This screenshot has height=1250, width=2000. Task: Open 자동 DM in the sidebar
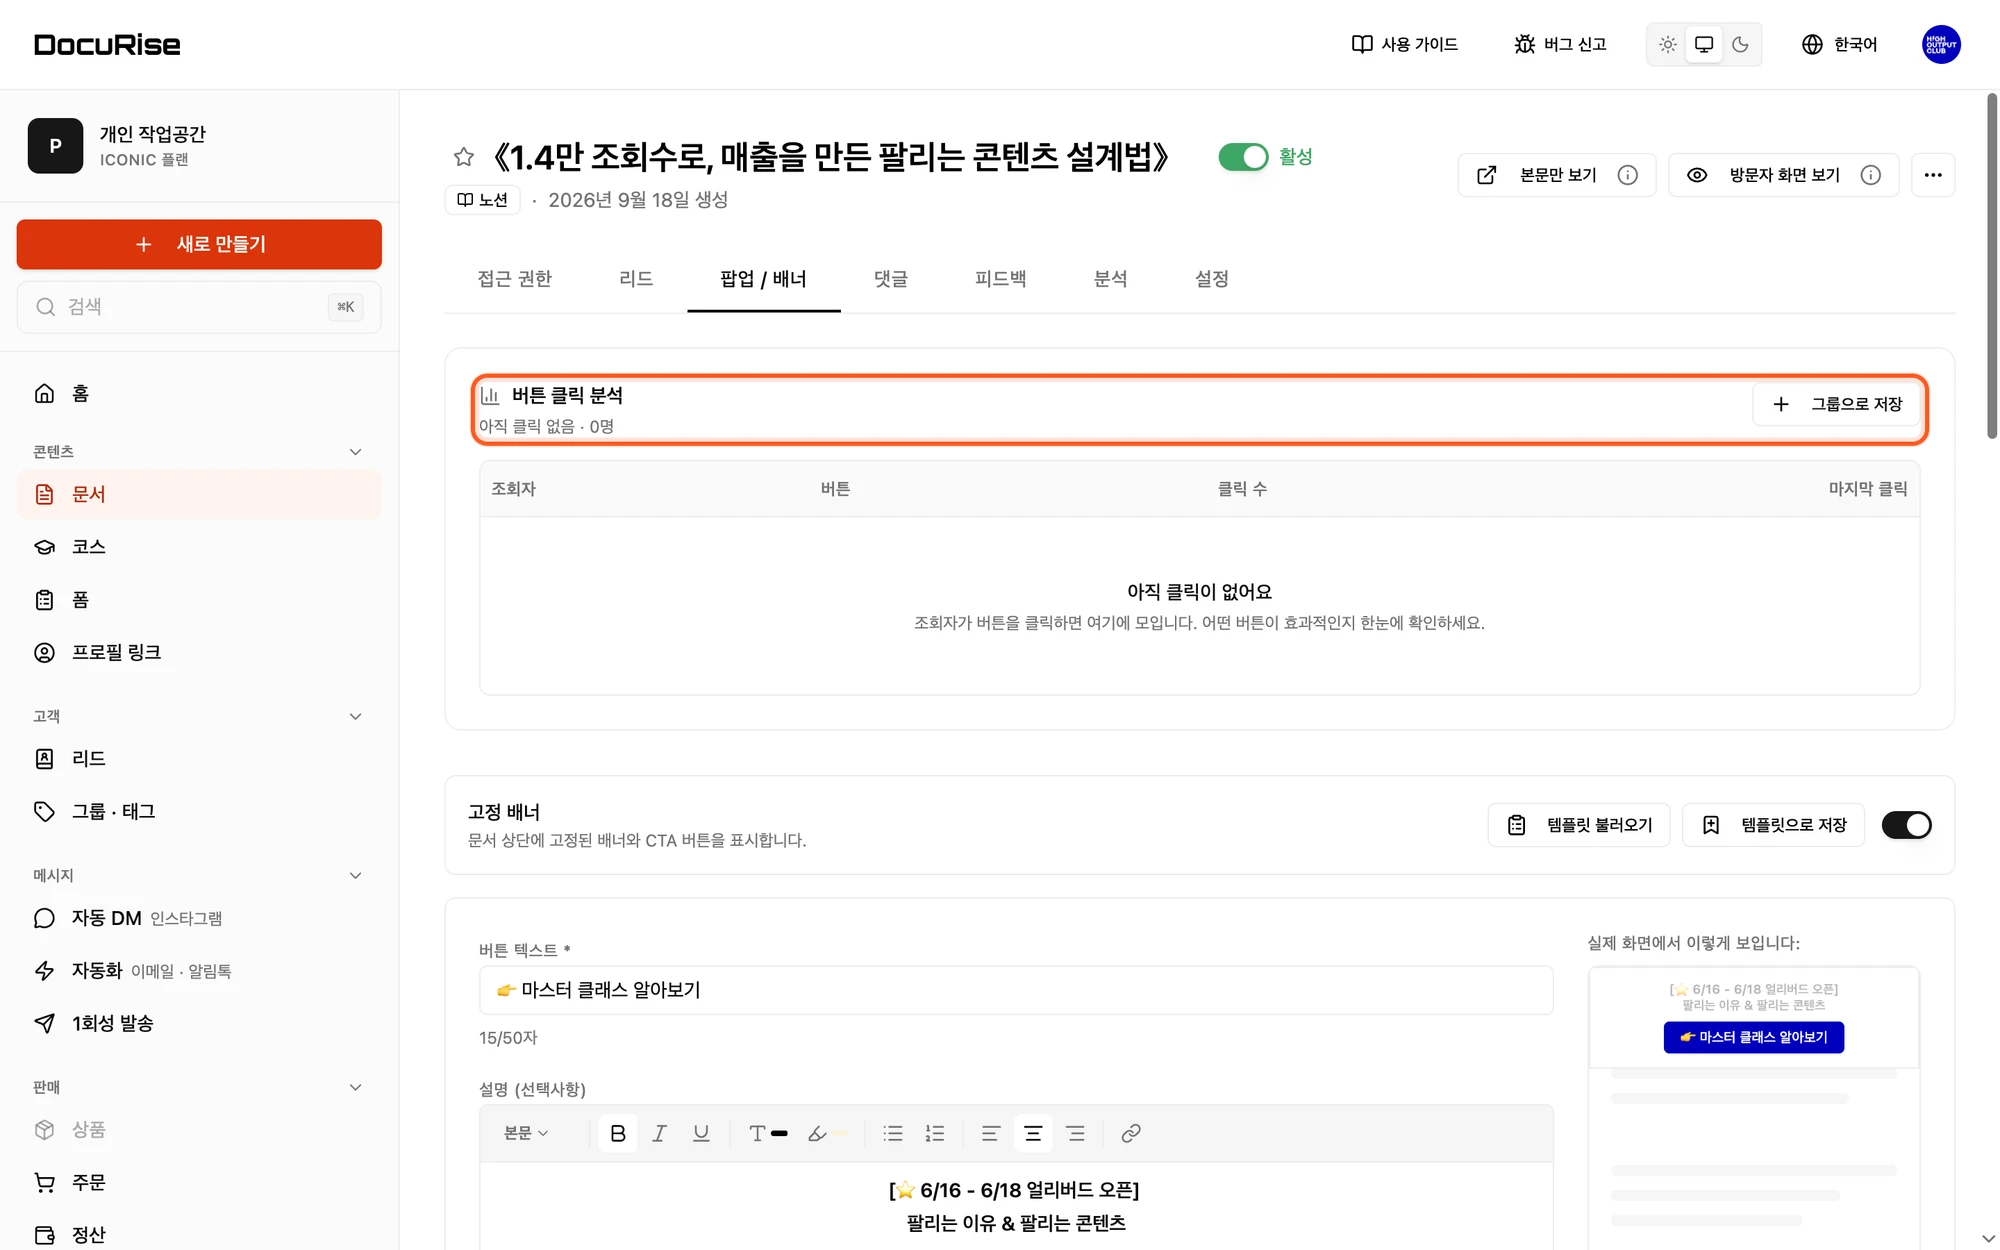[199, 918]
